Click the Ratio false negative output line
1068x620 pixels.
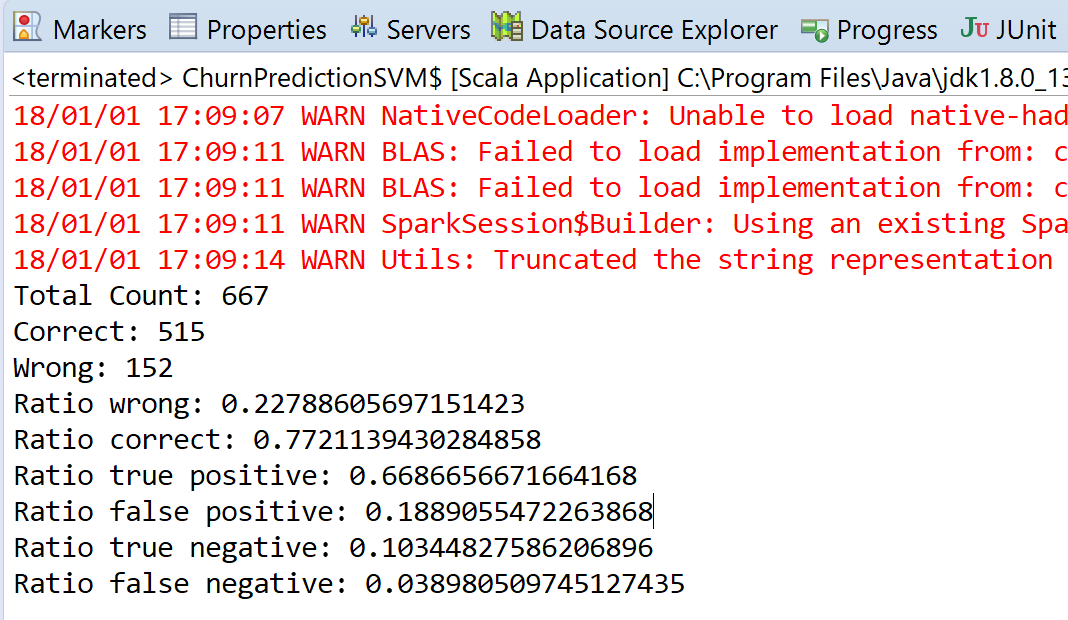point(349,584)
